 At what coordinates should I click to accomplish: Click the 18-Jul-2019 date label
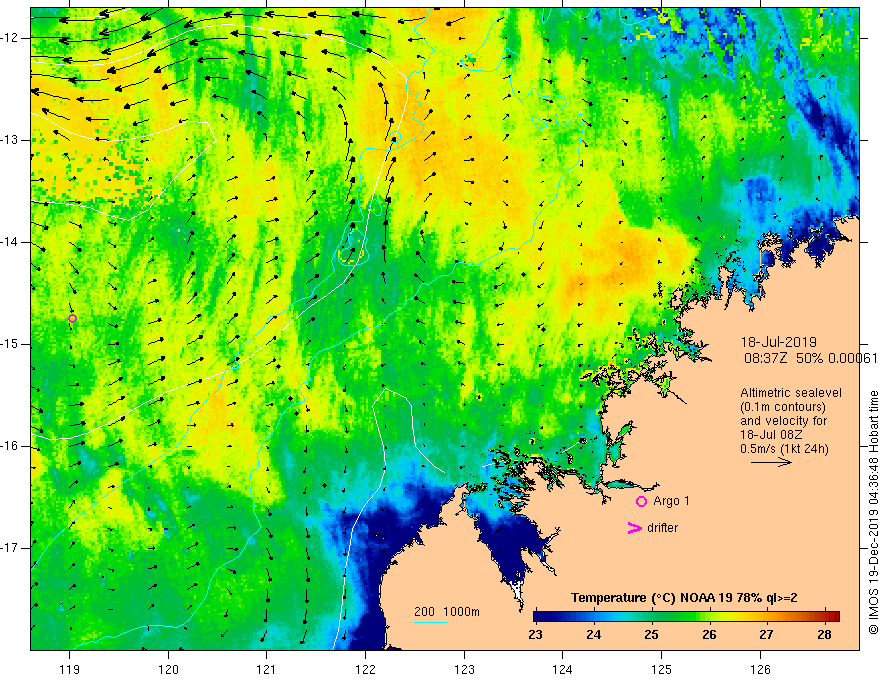[x=778, y=342]
